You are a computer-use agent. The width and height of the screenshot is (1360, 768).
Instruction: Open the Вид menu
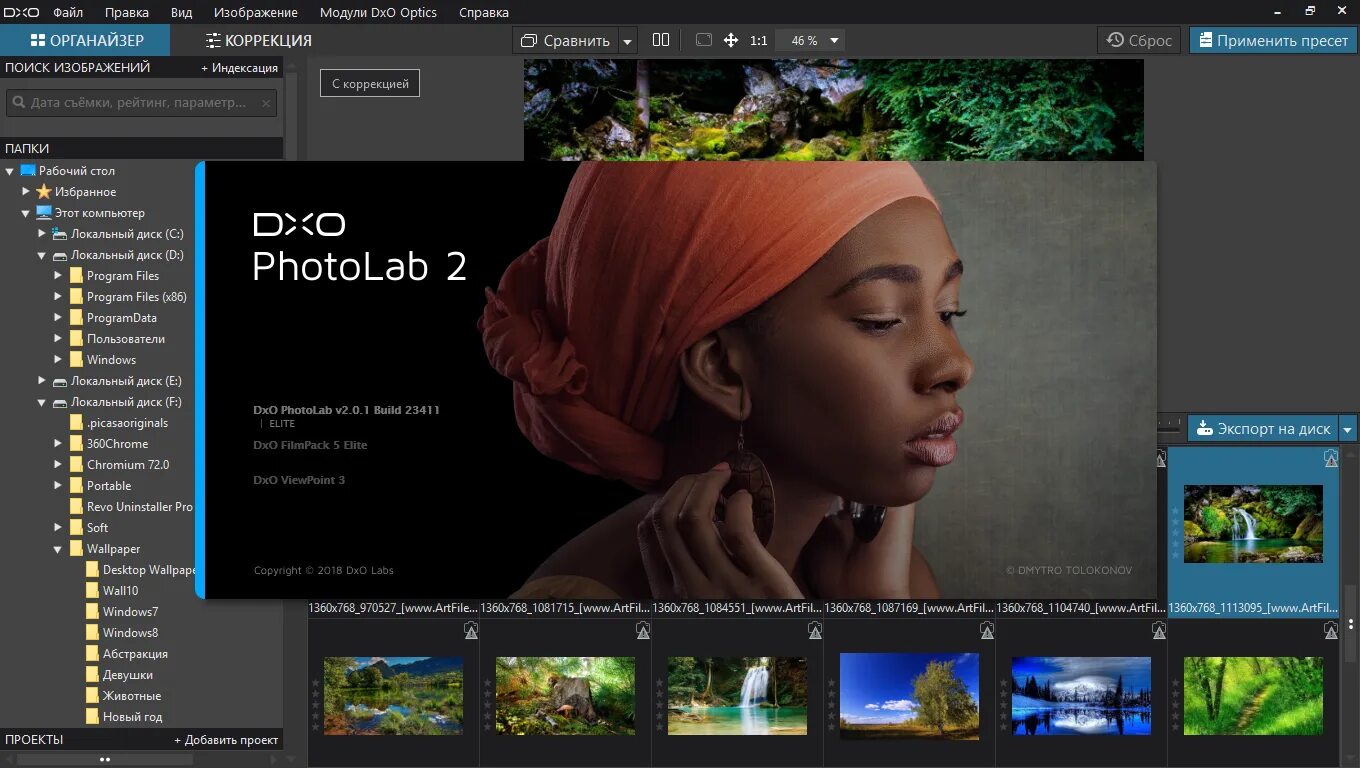pyautogui.click(x=181, y=12)
